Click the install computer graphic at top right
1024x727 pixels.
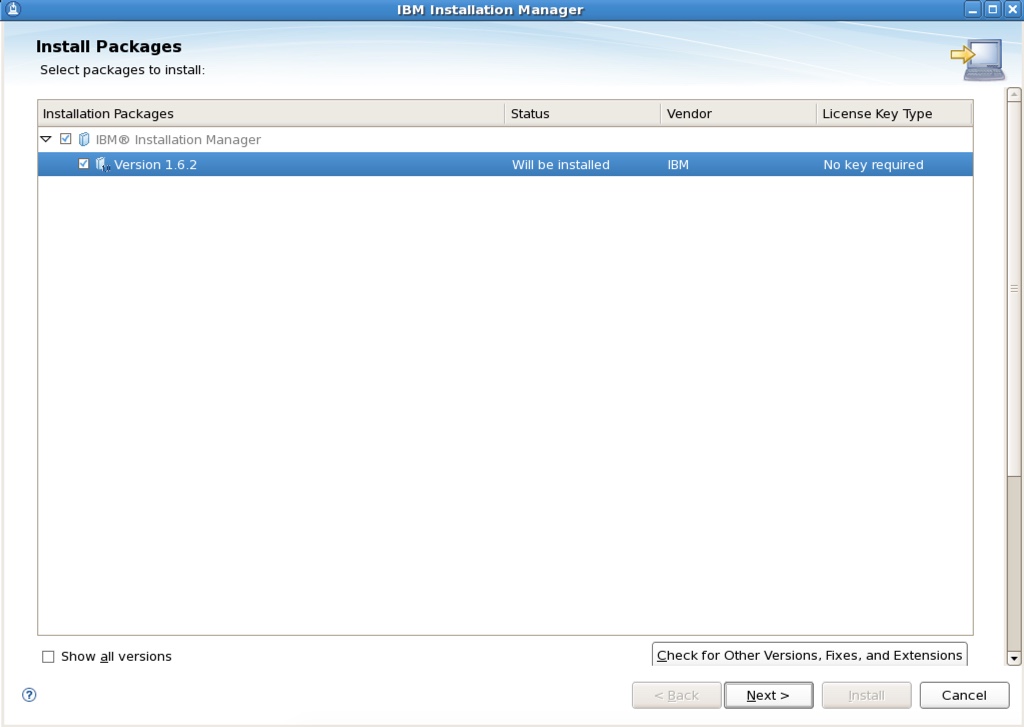[978, 58]
